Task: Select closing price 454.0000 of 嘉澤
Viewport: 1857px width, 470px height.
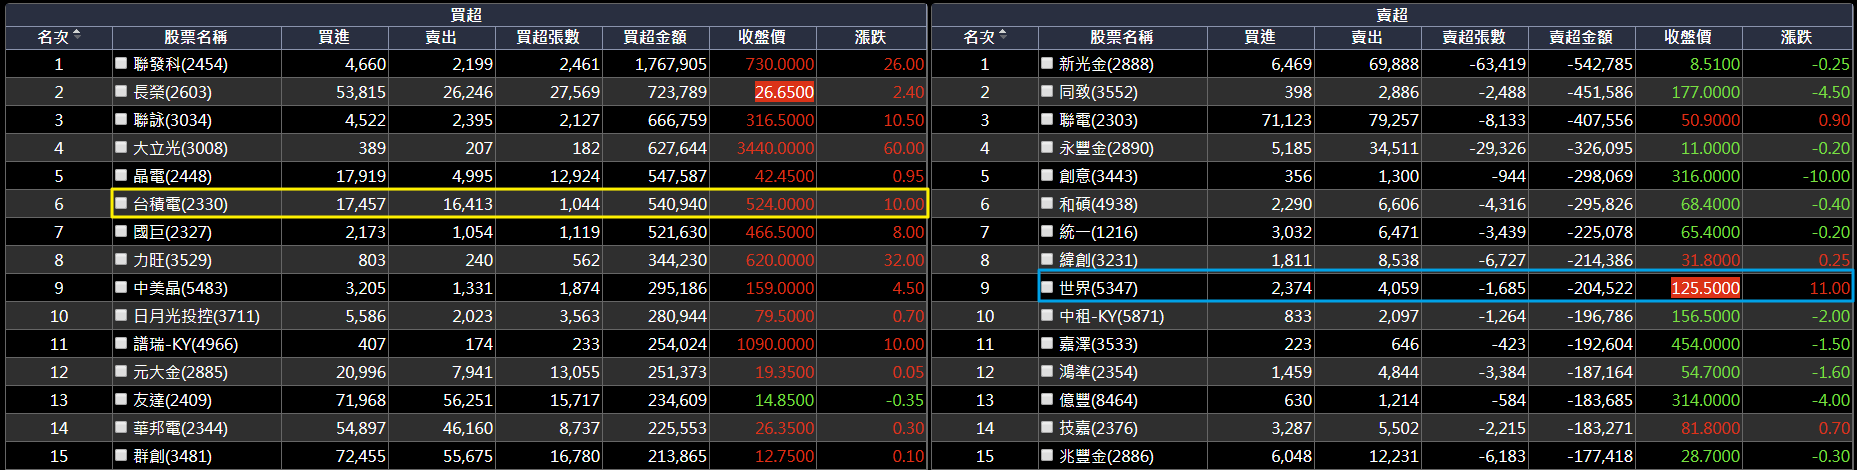Action: coord(1706,344)
